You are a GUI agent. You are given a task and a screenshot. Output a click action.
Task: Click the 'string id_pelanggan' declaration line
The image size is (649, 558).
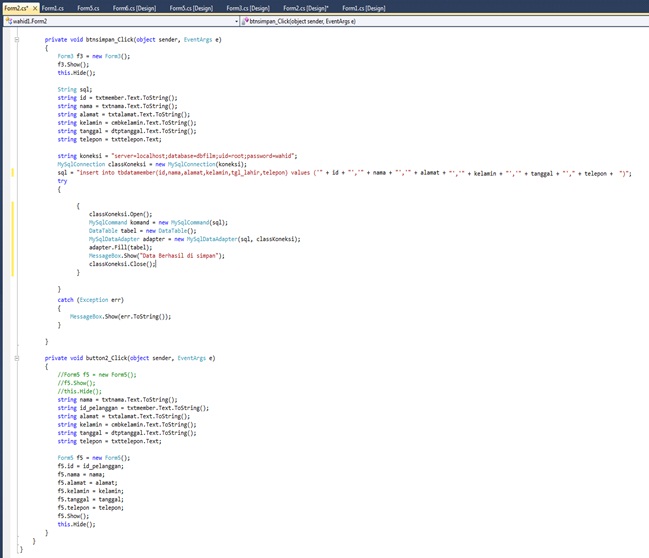[x=133, y=408]
